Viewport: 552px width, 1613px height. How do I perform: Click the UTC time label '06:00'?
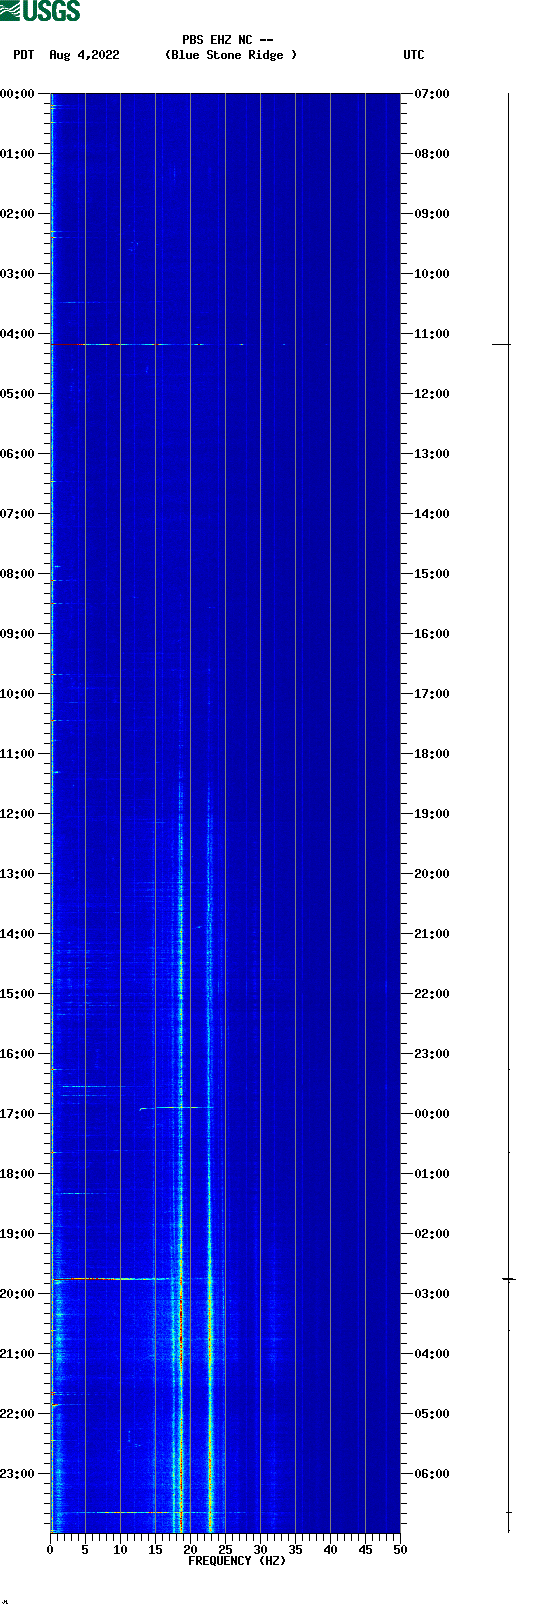pyautogui.click(x=432, y=1474)
